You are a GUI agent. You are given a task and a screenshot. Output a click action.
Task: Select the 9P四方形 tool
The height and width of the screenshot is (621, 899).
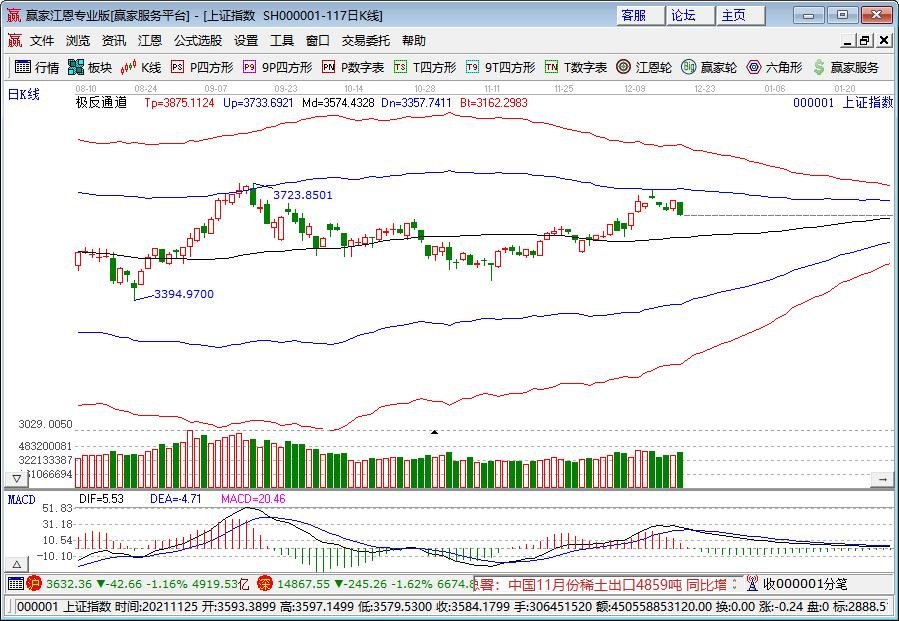pyautogui.click(x=277, y=67)
